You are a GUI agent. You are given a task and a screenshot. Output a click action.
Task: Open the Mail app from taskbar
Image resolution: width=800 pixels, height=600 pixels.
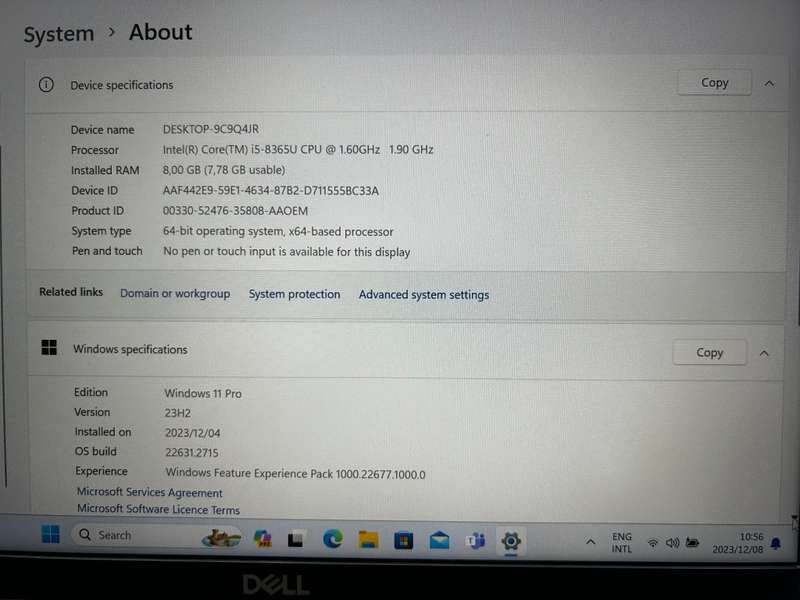pos(439,540)
